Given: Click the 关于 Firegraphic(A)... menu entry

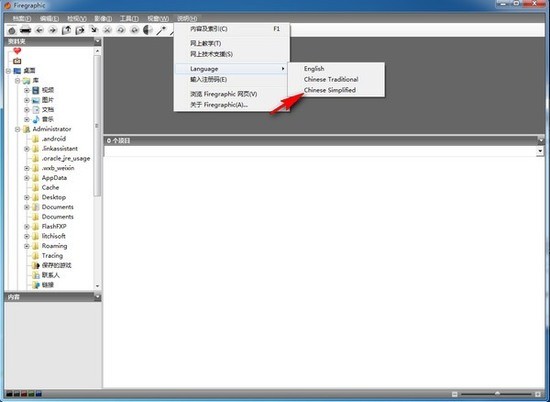Looking at the screenshot, I should coord(219,105).
